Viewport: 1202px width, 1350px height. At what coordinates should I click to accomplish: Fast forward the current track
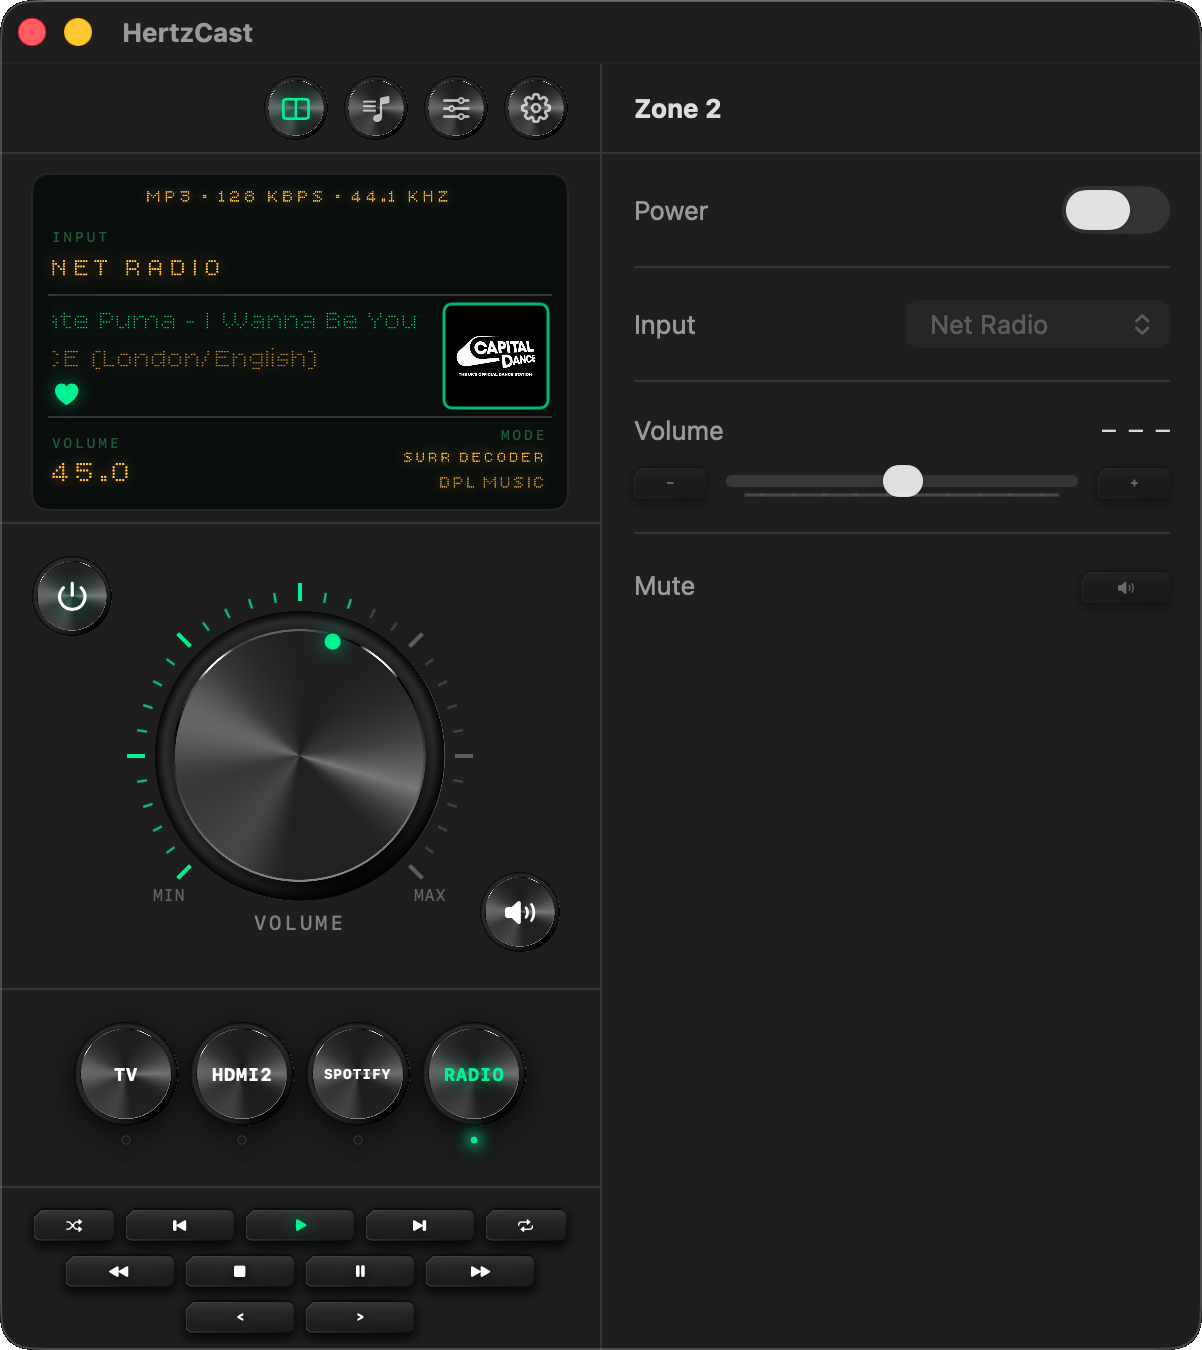480,1271
